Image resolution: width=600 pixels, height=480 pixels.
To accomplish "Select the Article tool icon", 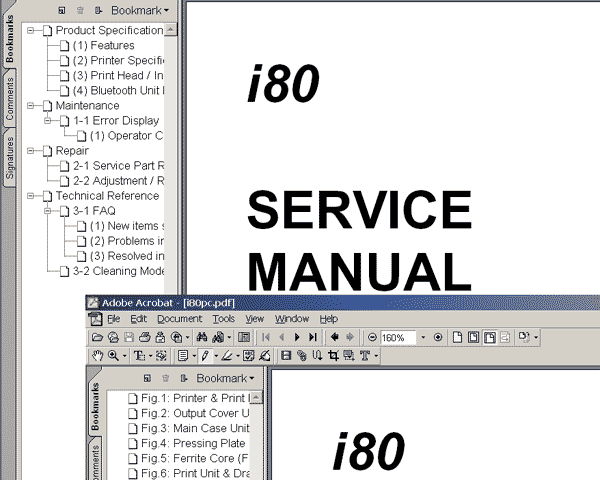I will coord(317,356).
